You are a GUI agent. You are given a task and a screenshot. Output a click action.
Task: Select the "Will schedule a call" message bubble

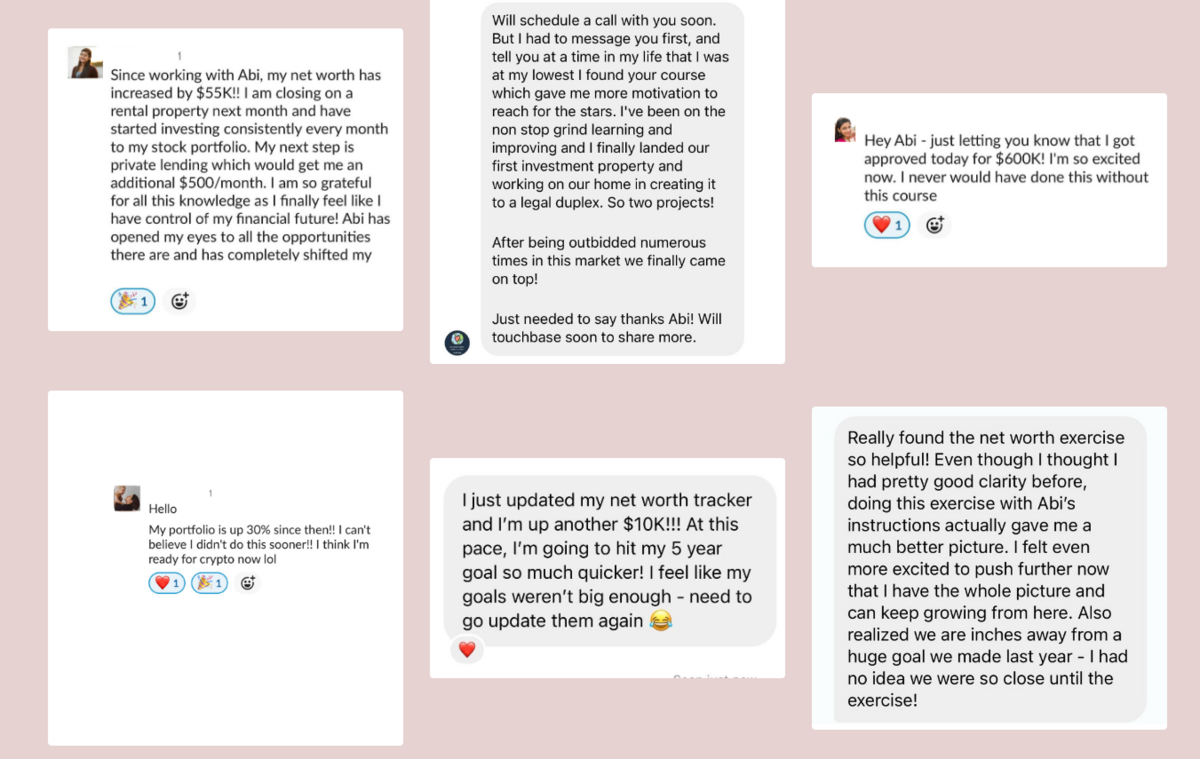pyautogui.click(x=612, y=179)
